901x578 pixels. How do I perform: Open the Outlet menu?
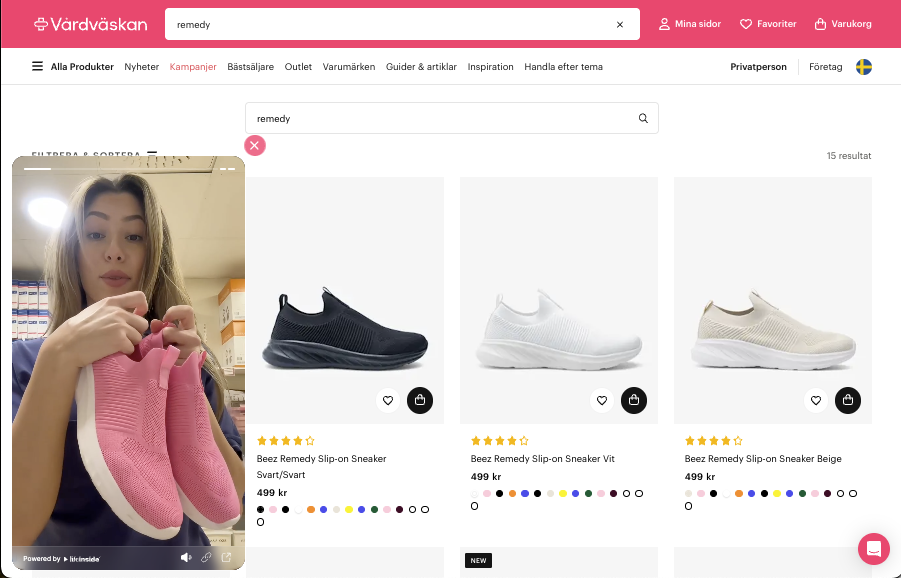tap(298, 67)
